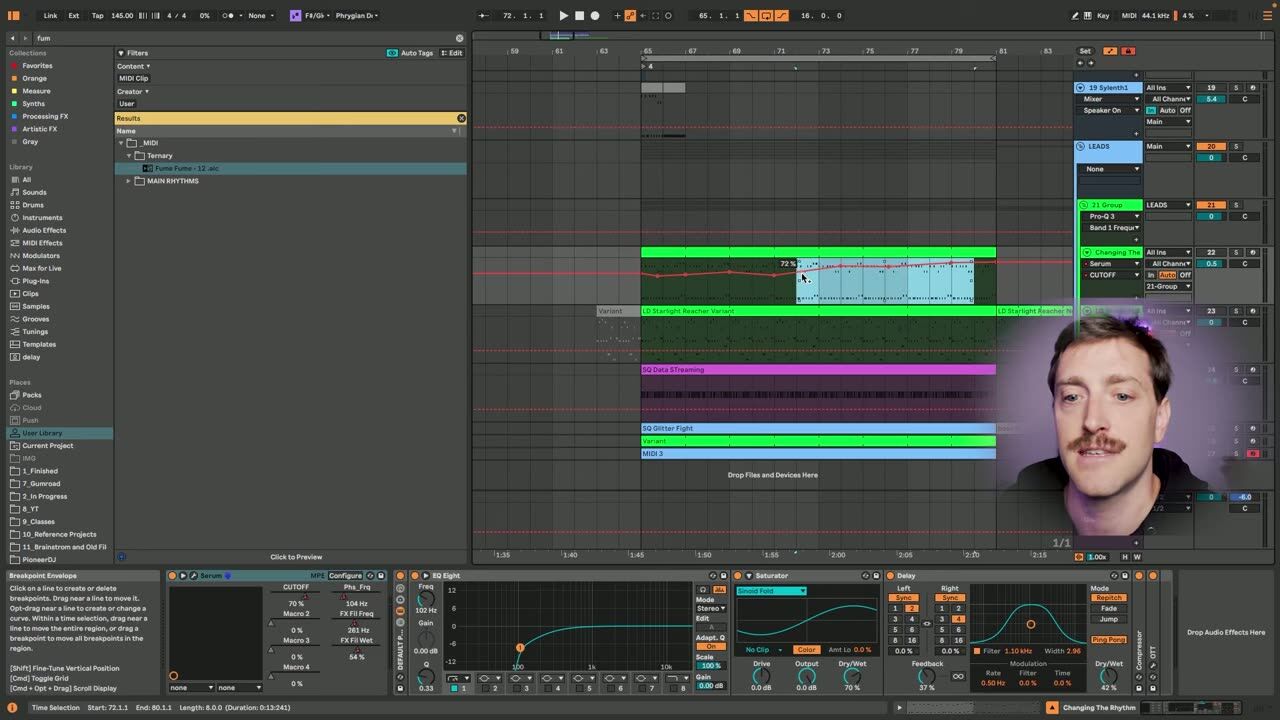Toggle the lock envelopes icon
The image size is (1280, 720).
tap(1128, 51)
